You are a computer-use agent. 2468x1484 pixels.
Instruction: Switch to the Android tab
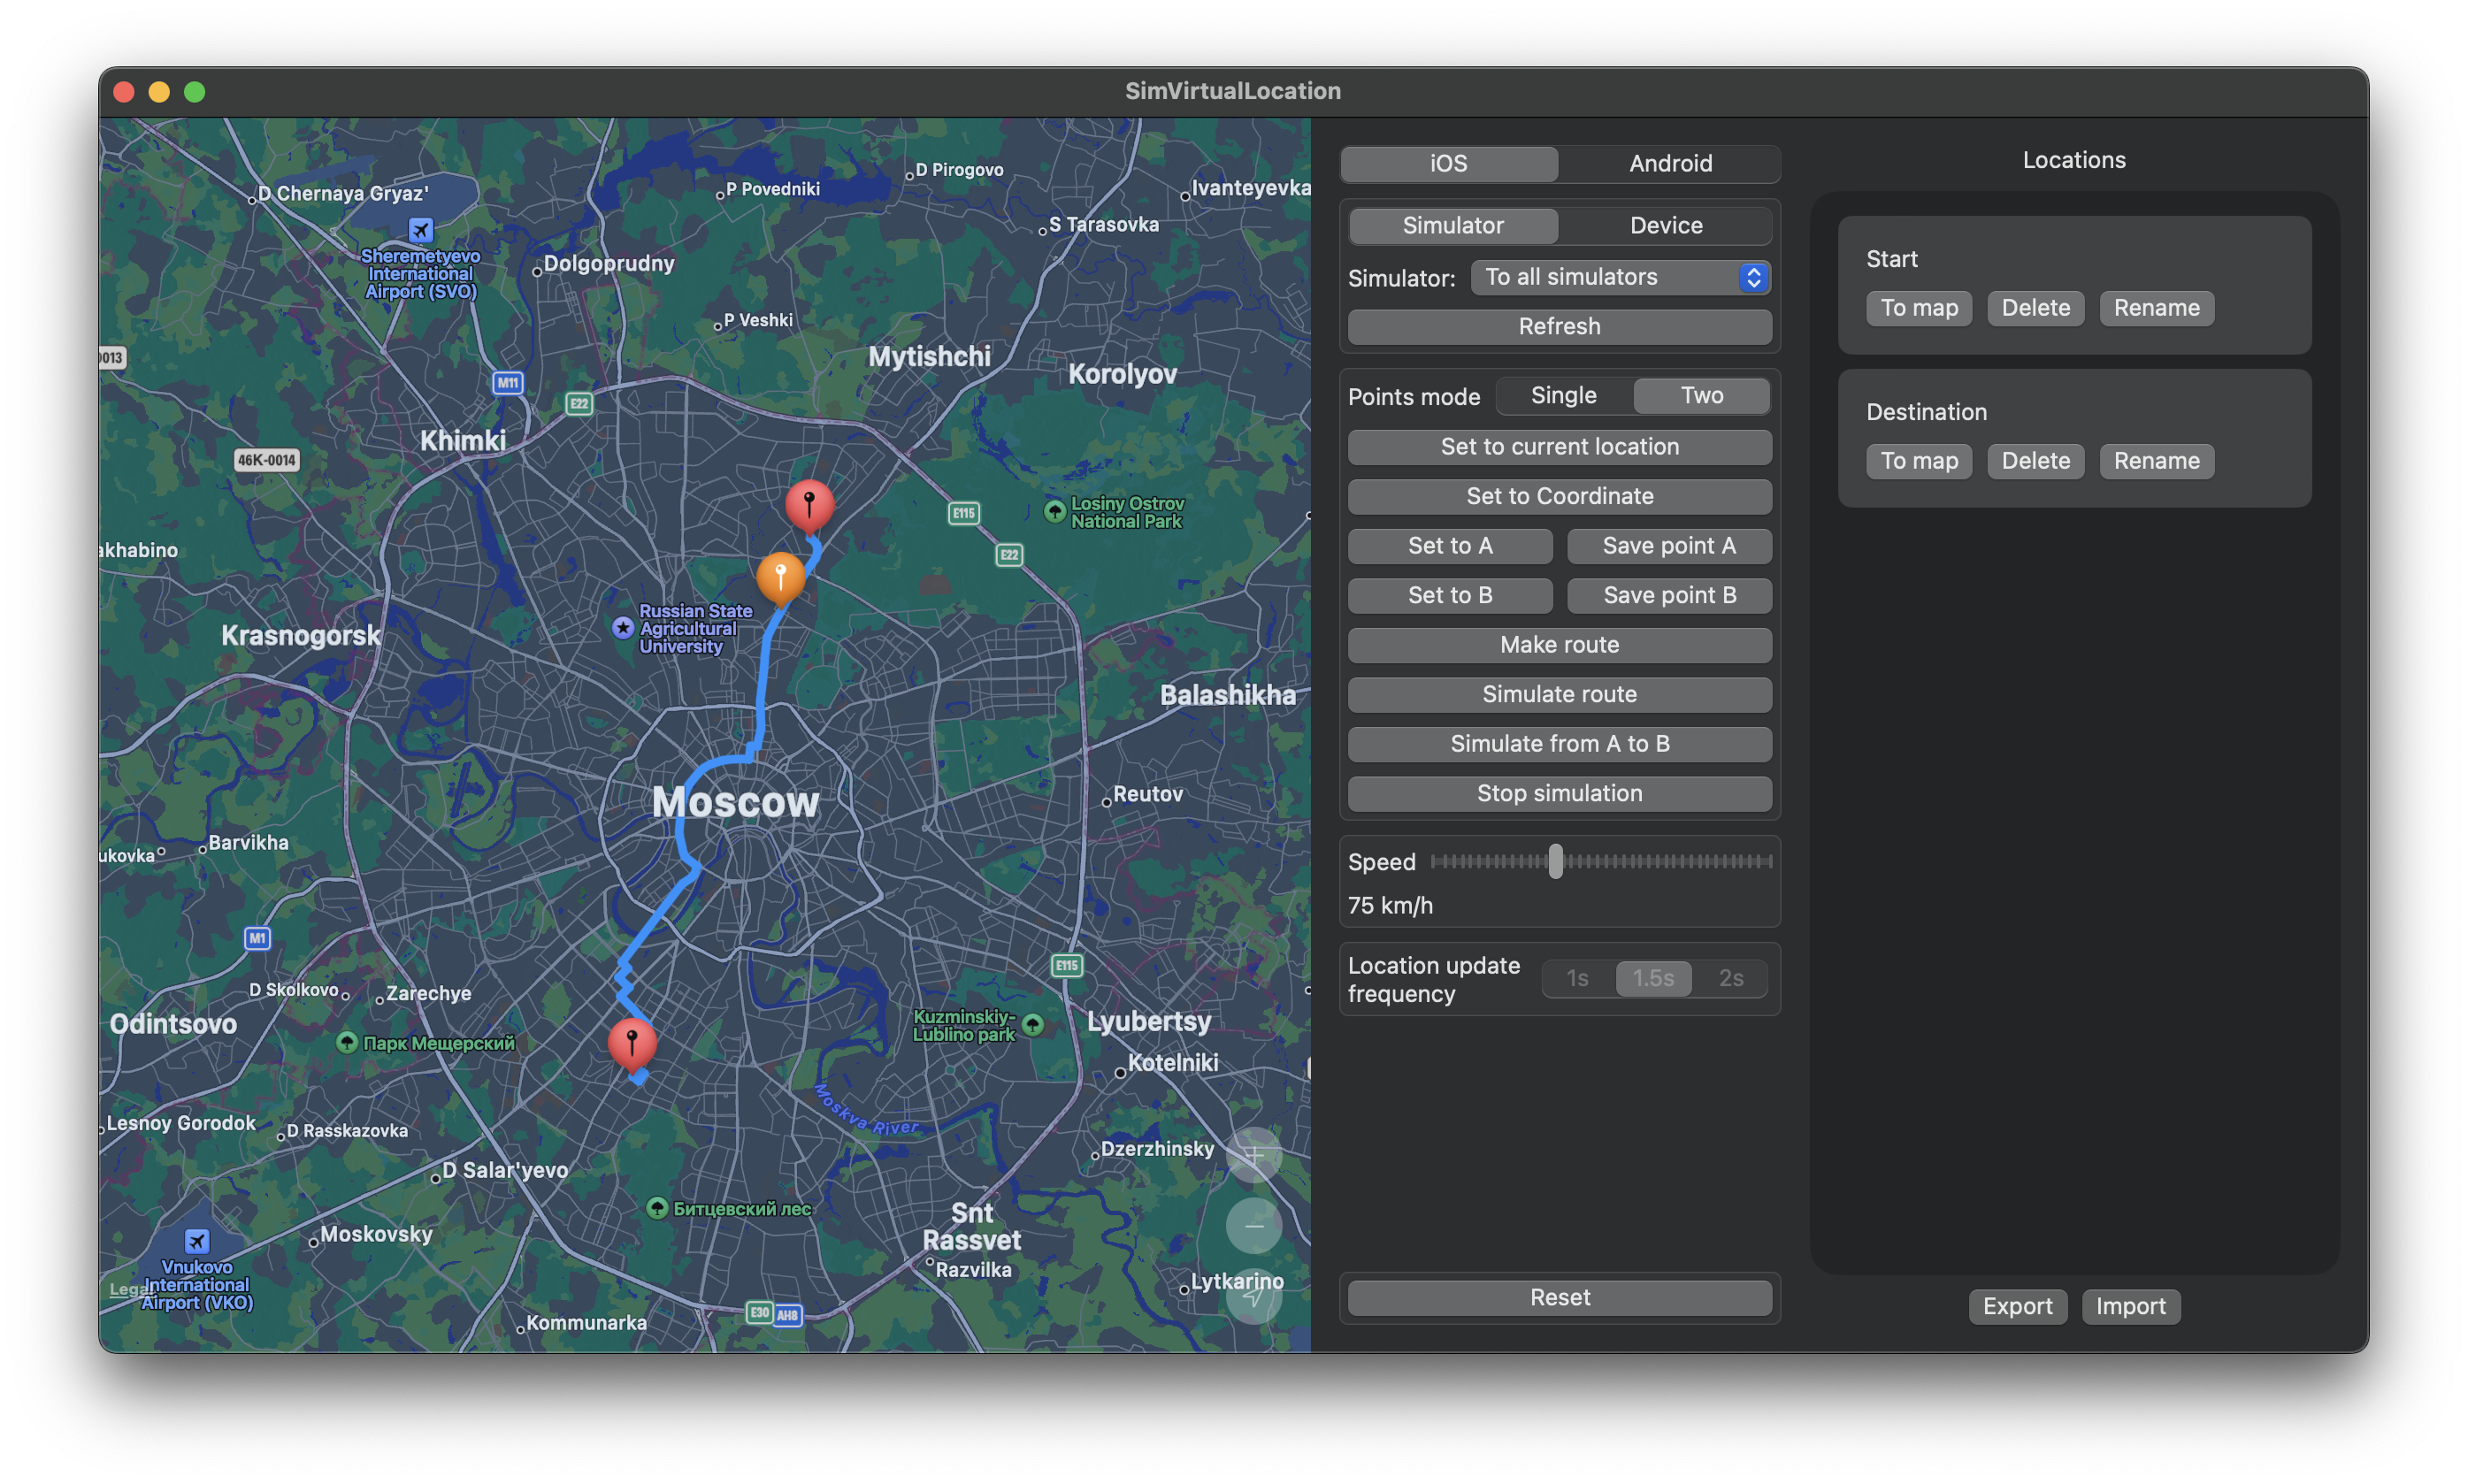click(1670, 163)
